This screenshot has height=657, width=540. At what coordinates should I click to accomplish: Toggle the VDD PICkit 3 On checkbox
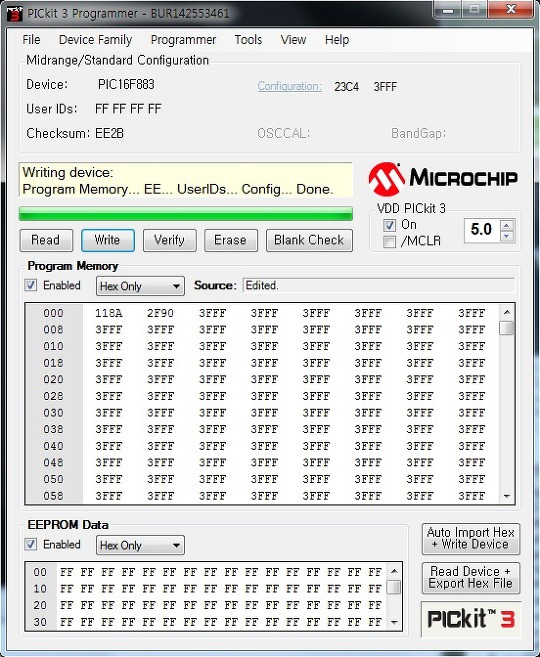point(389,225)
